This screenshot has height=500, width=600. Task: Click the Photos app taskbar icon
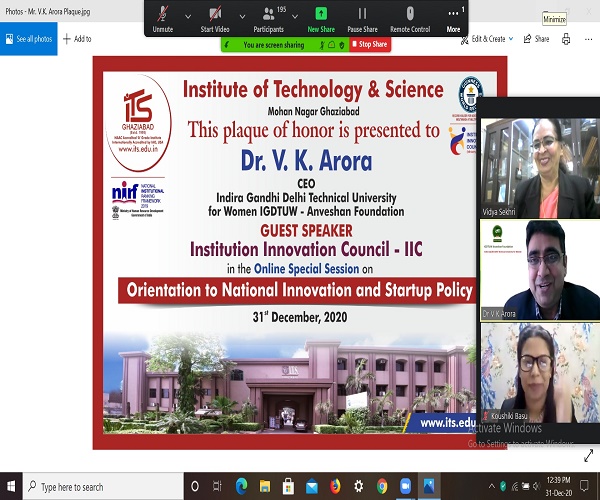[x=429, y=486]
